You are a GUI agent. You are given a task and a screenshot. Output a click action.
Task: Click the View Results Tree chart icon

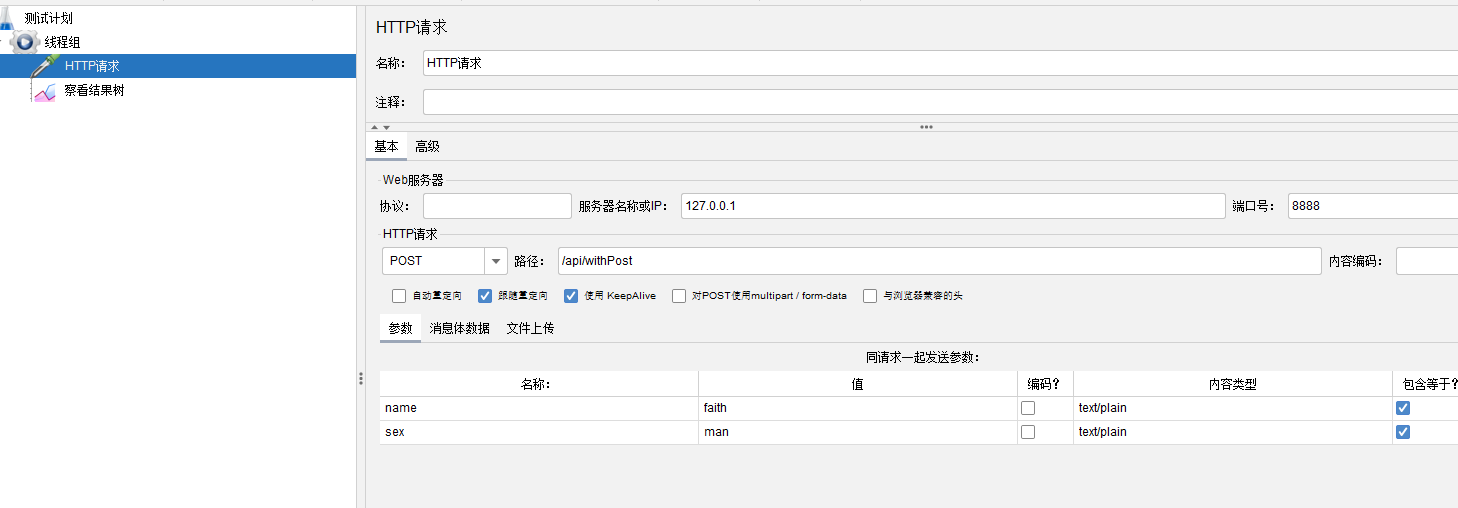click(46, 91)
